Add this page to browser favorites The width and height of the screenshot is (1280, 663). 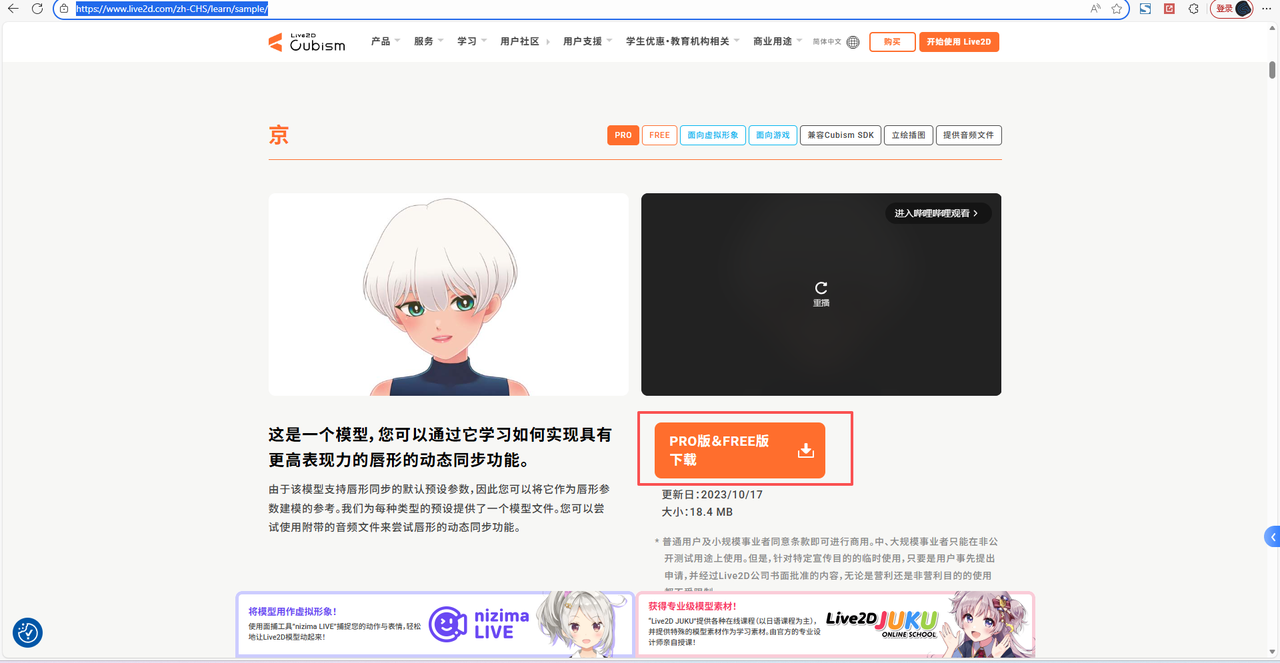click(1117, 9)
